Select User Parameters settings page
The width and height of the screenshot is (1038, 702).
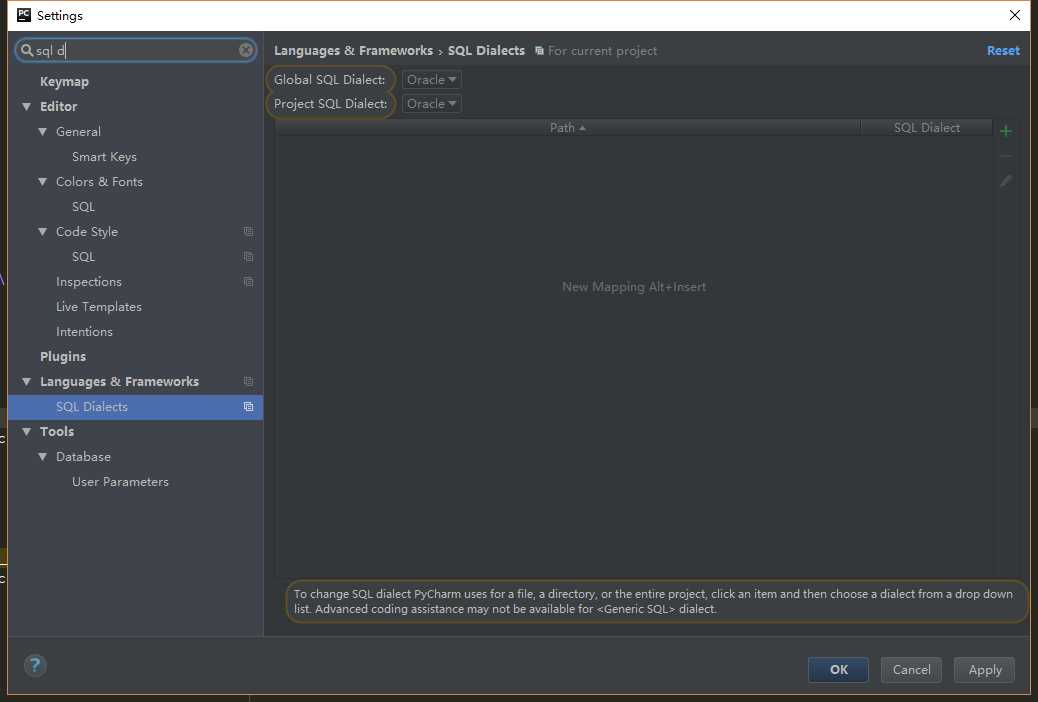click(x=120, y=482)
